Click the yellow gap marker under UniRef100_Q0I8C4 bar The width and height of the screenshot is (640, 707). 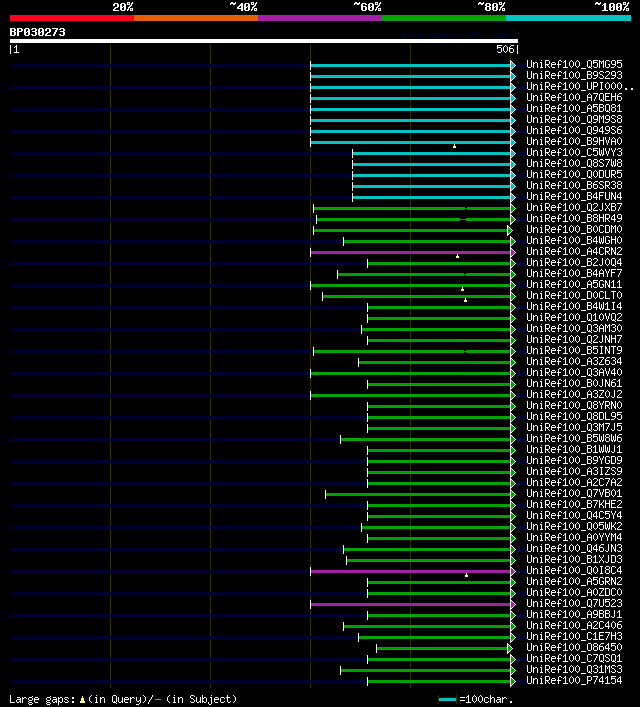click(x=466, y=575)
